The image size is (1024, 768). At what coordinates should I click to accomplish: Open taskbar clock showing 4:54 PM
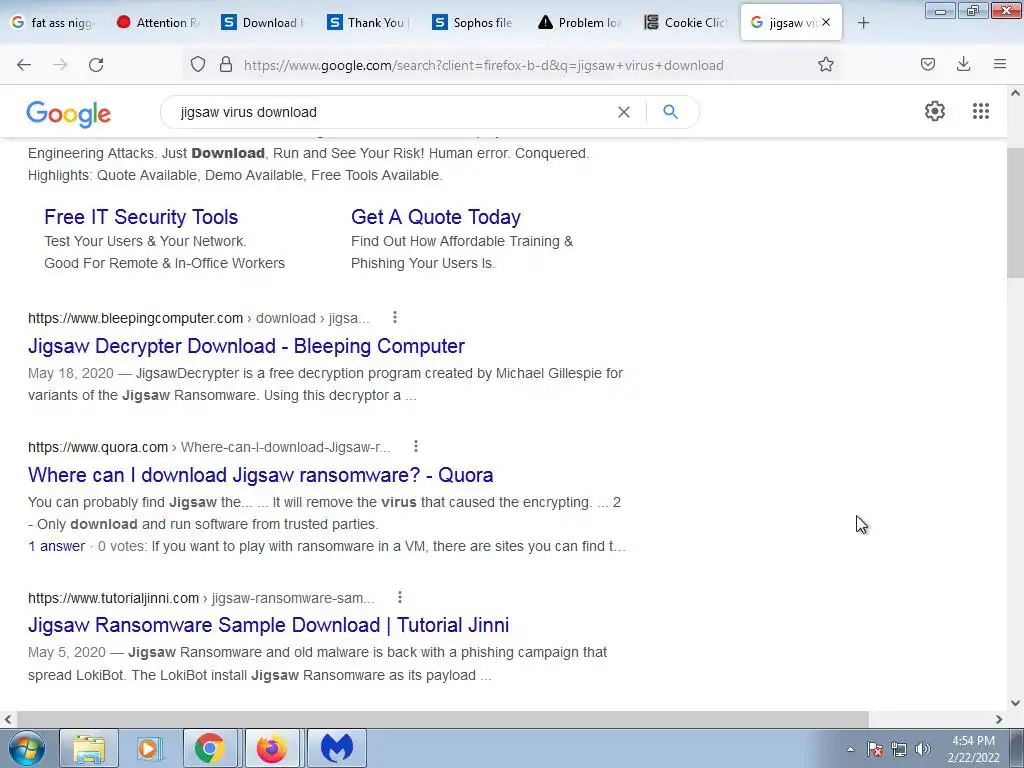(973, 748)
